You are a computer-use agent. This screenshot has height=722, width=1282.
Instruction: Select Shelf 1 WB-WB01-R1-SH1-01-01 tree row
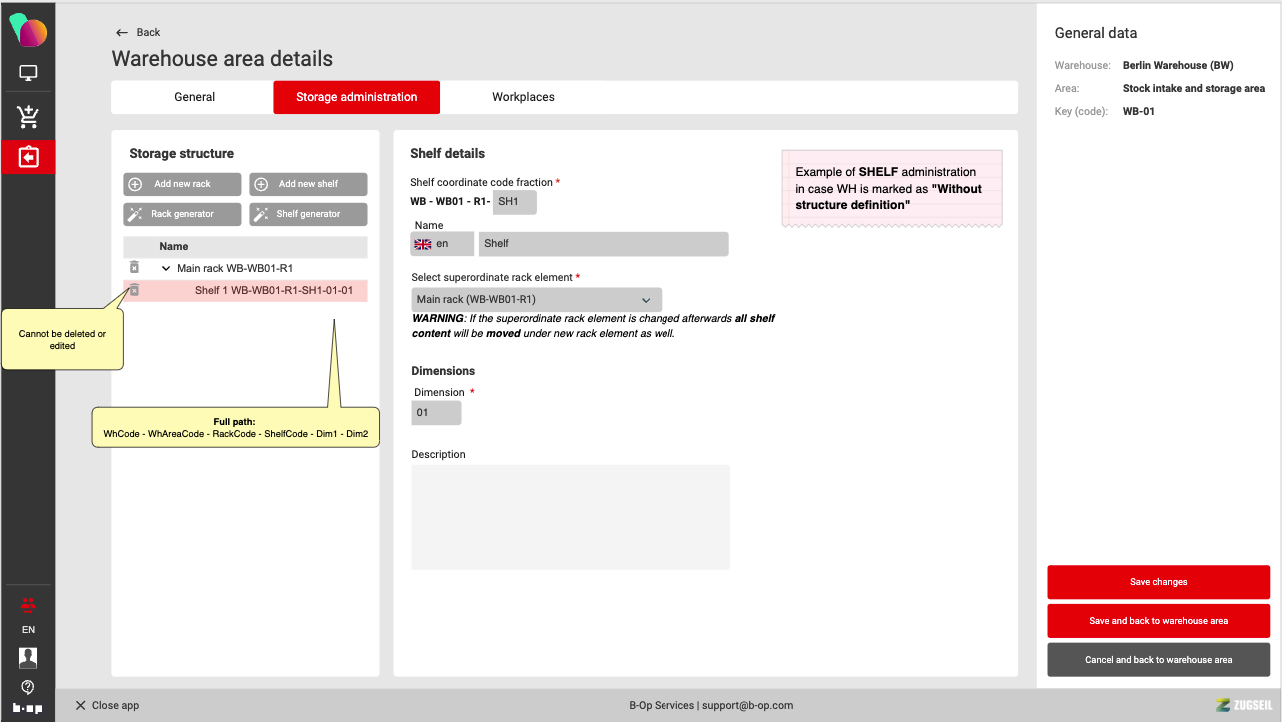pos(273,291)
